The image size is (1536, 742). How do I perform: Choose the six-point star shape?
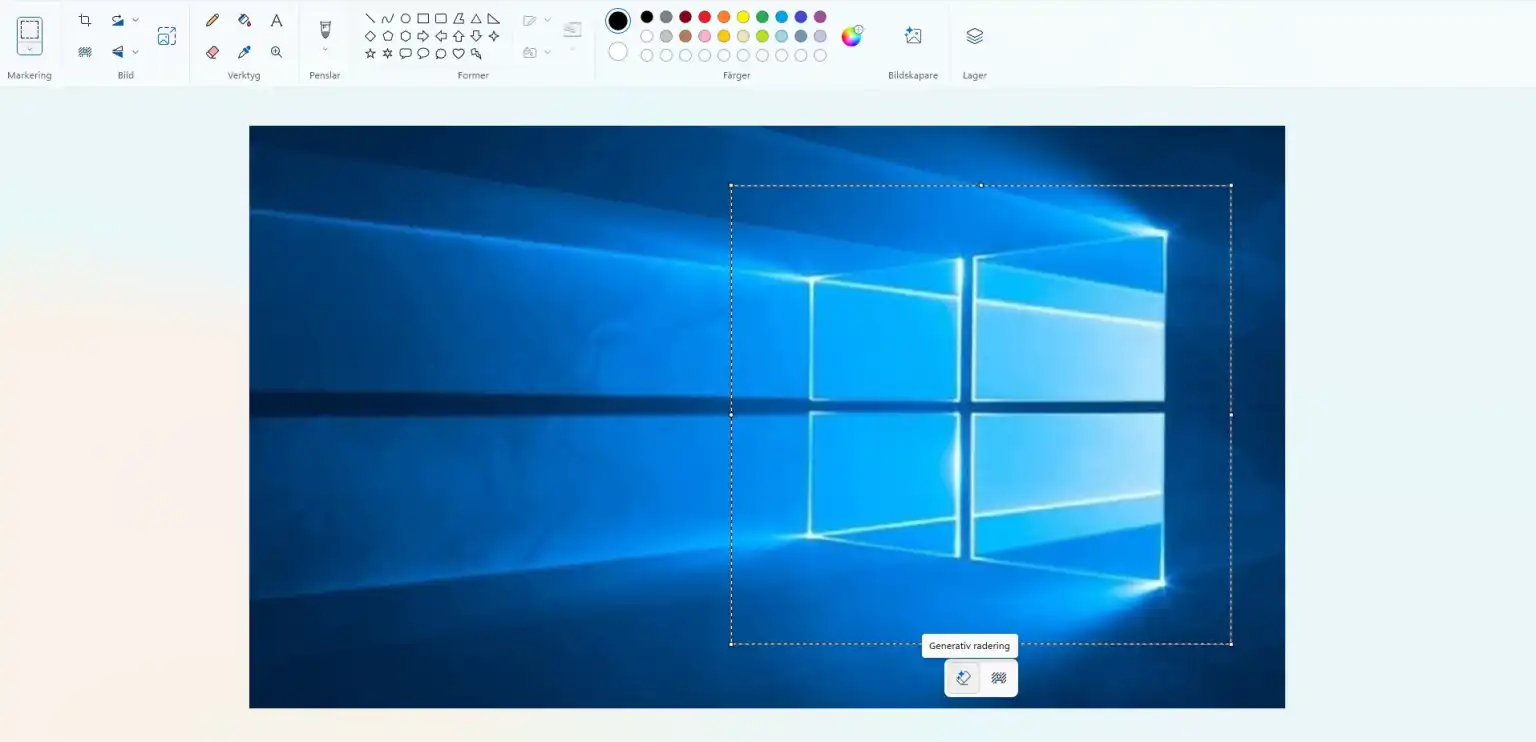(388, 54)
